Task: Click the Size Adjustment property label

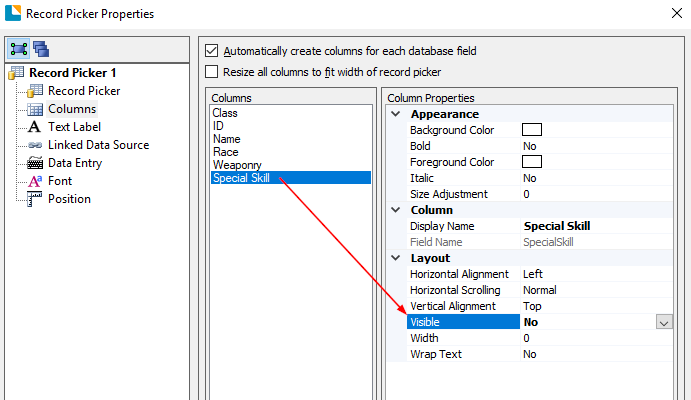Action: tap(449, 194)
